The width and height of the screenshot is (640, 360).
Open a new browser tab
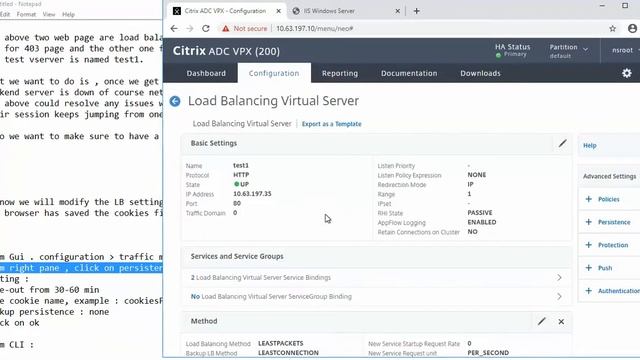point(416,11)
